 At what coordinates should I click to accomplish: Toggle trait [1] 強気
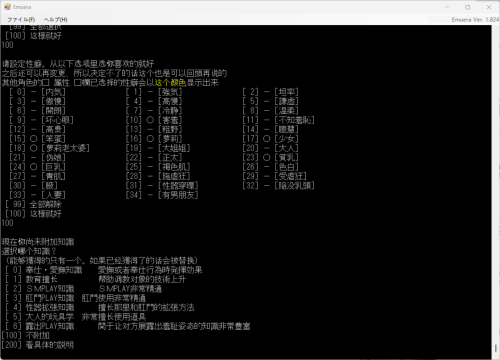click(x=154, y=92)
